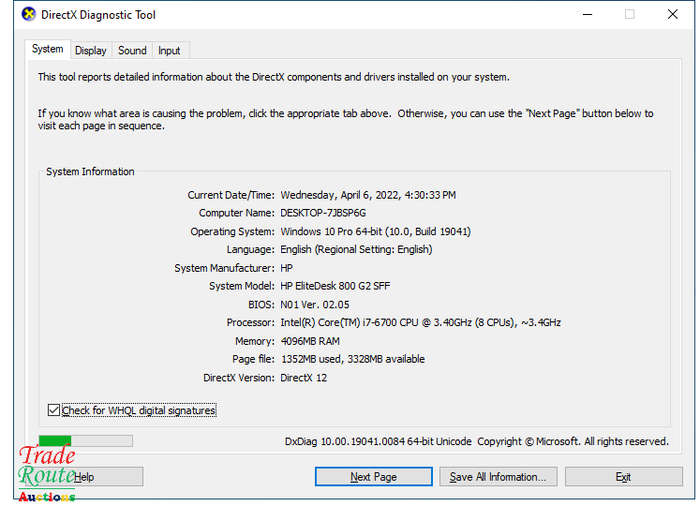Exit the diagnostic tool
This screenshot has width=700, height=521.
pos(624,477)
